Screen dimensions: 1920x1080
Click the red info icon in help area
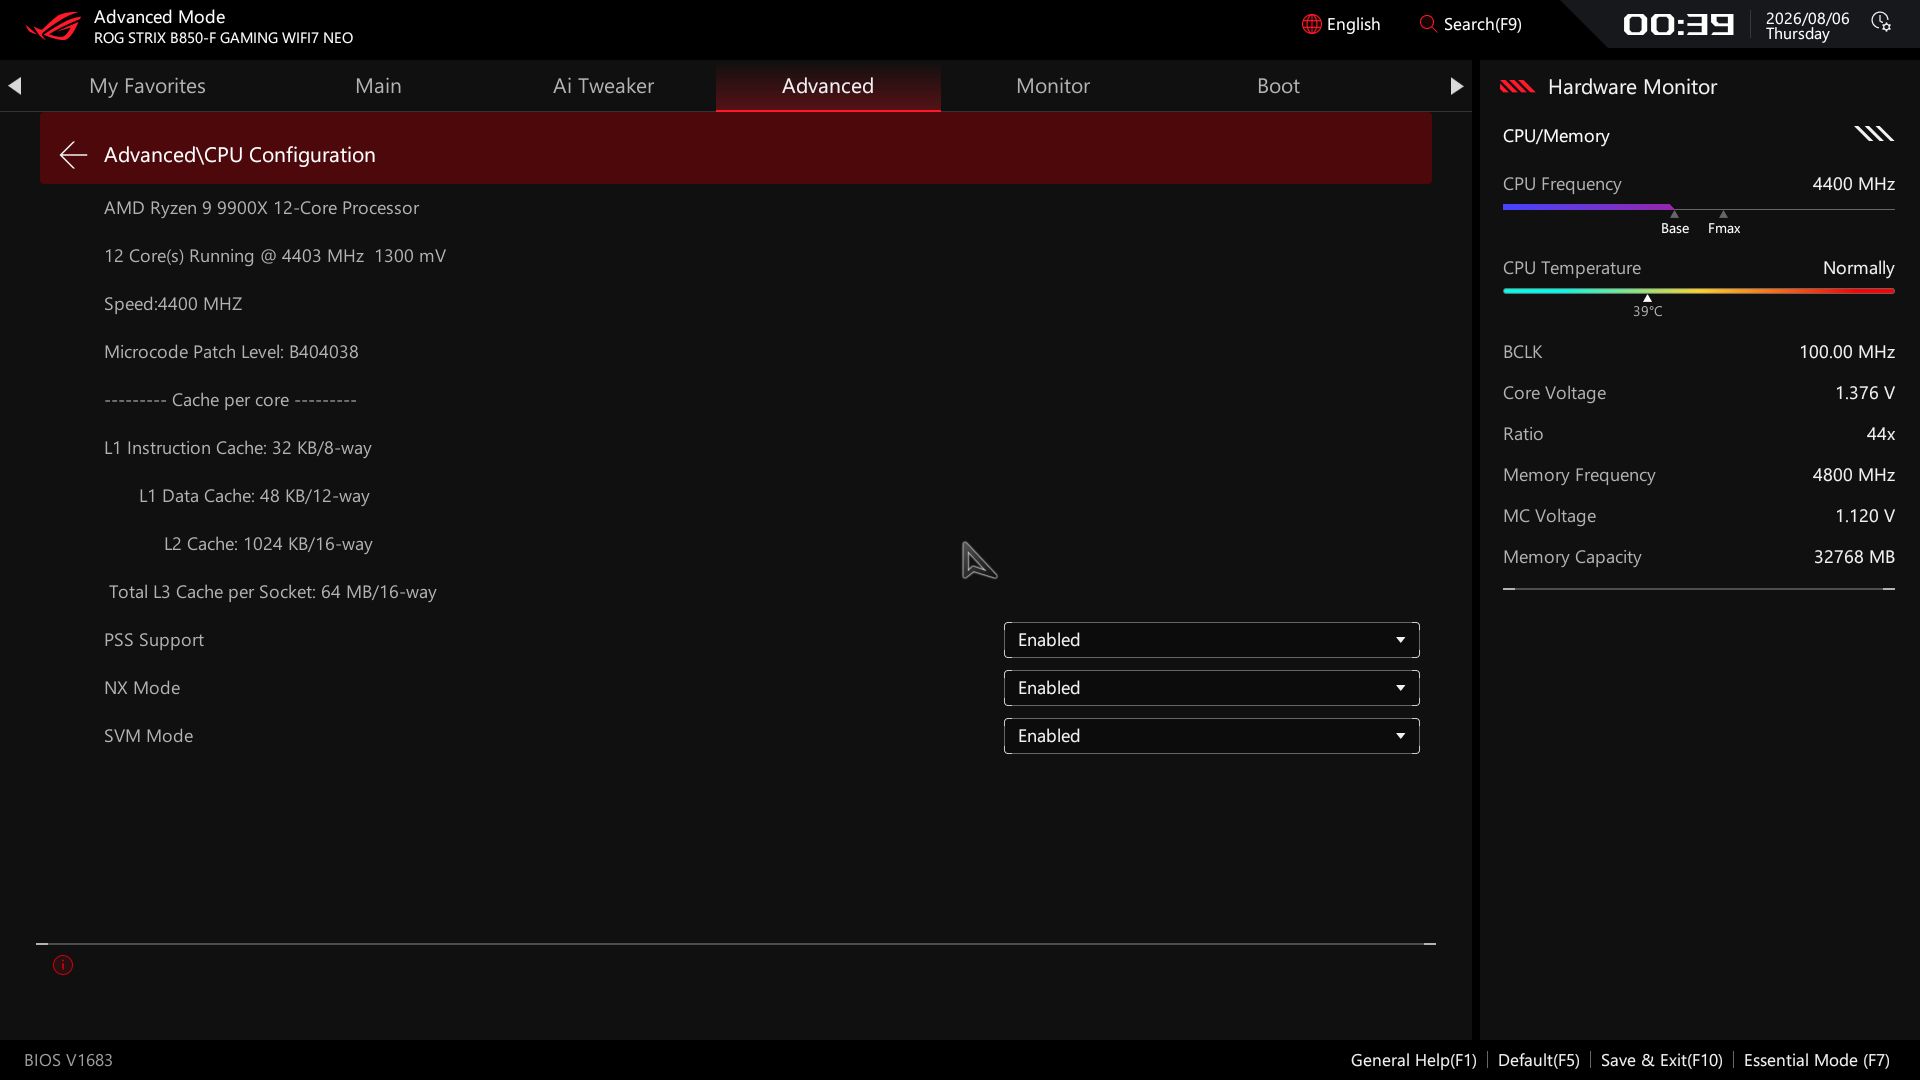click(63, 965)
